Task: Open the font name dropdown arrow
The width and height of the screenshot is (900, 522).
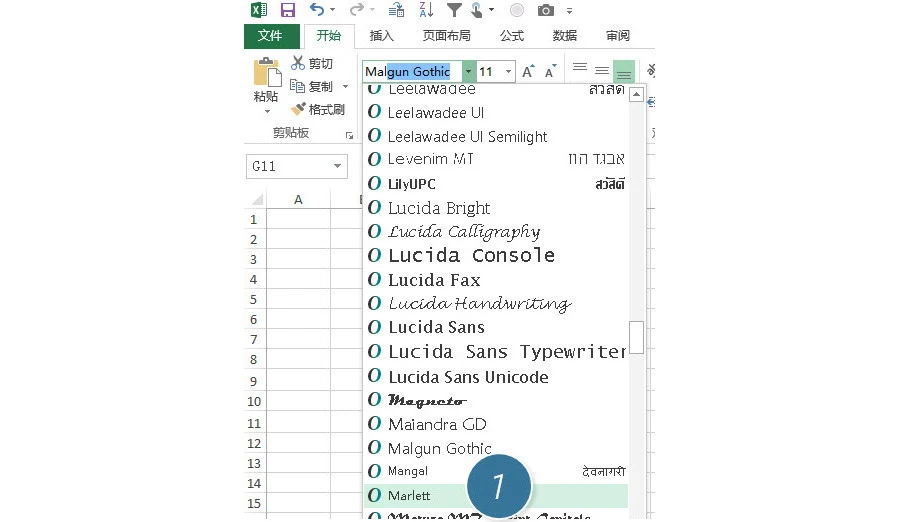Action: tap(469, 72)
